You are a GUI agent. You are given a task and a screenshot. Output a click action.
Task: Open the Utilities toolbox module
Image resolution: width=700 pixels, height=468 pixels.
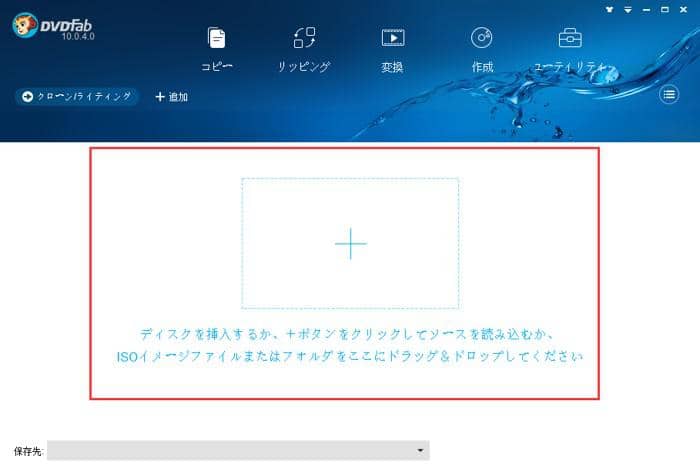pyautogui.click(x=570, y=49)
